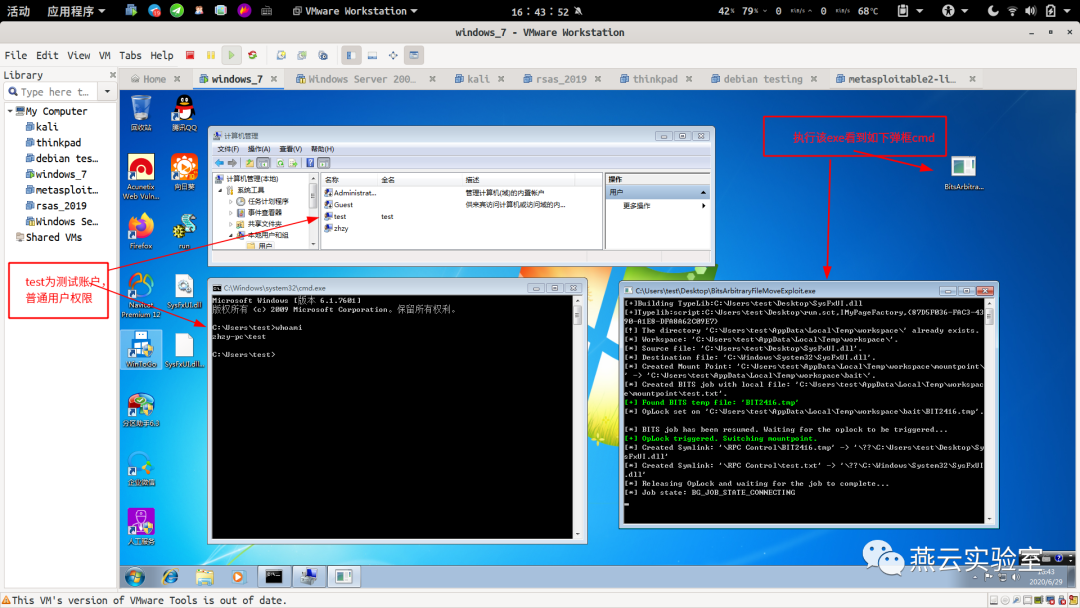Click the Windows Start button
Image resolution: width=1080 pixels, height=608 pixels.
(135, 577)
